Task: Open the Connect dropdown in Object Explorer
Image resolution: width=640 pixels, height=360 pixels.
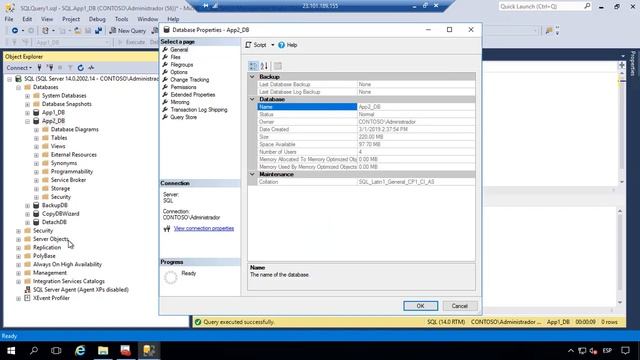Action: click(19, 68)
